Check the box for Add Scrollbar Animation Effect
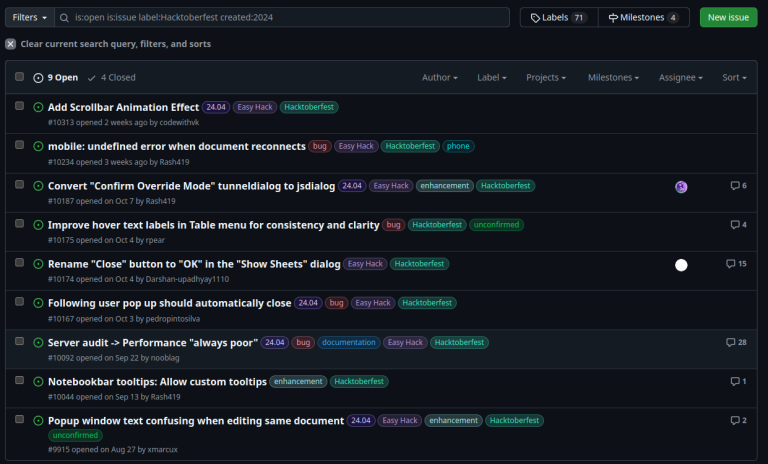 click(x=19, y=106)
